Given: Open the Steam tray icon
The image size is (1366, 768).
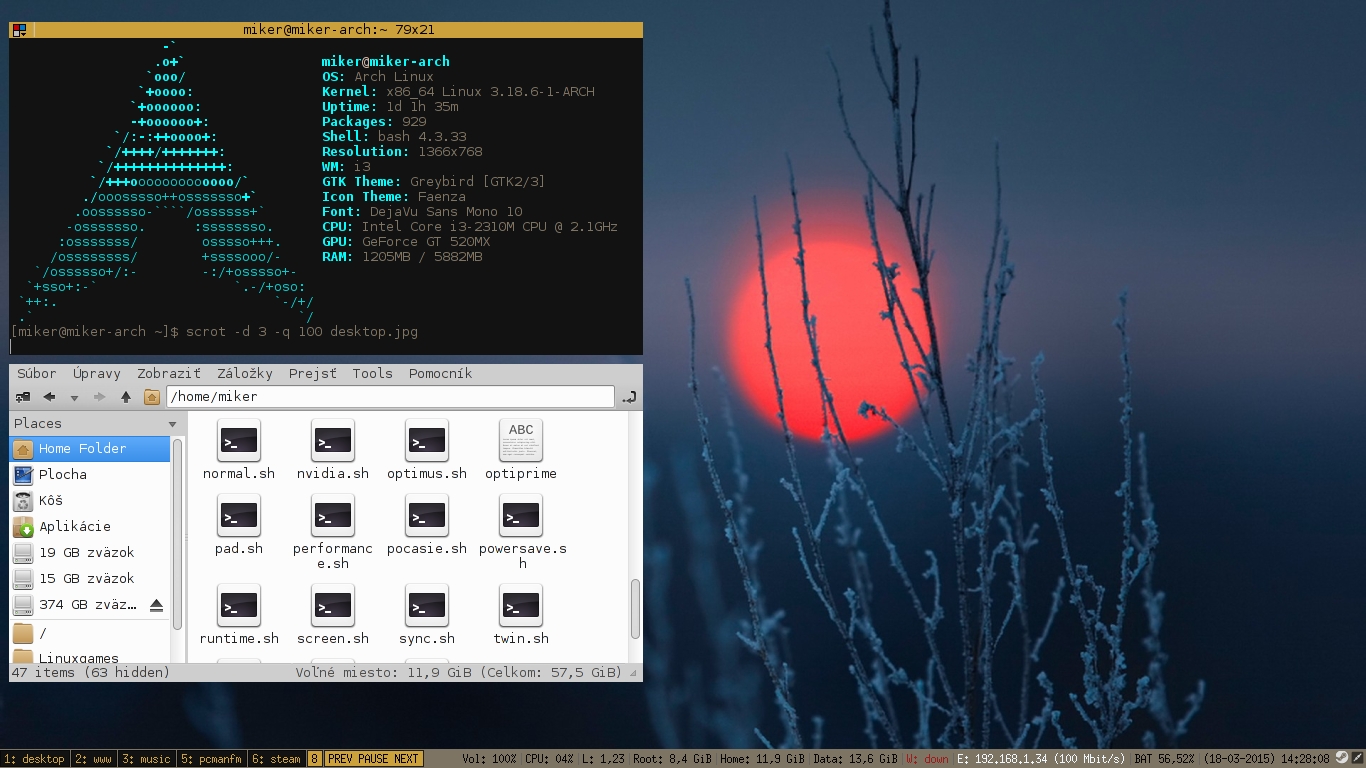Looking at the screenshot, I should tap(1341, 759).
